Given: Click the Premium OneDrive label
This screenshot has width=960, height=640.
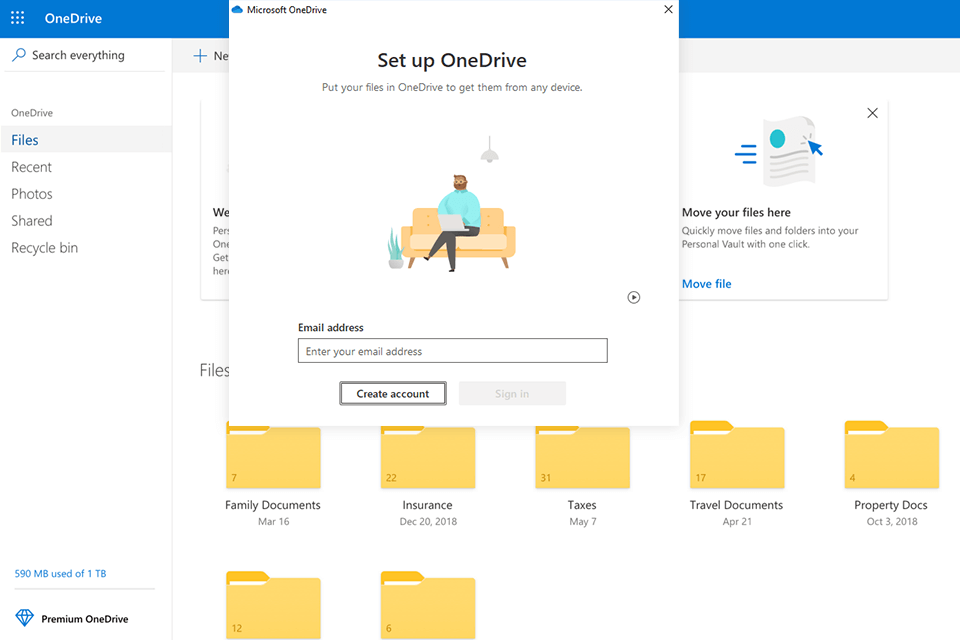Looking at the screenshot, I should [85, 619].
